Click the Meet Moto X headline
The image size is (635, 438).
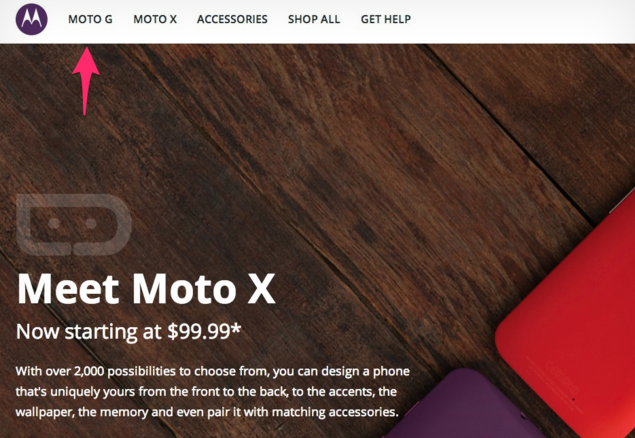146,289
